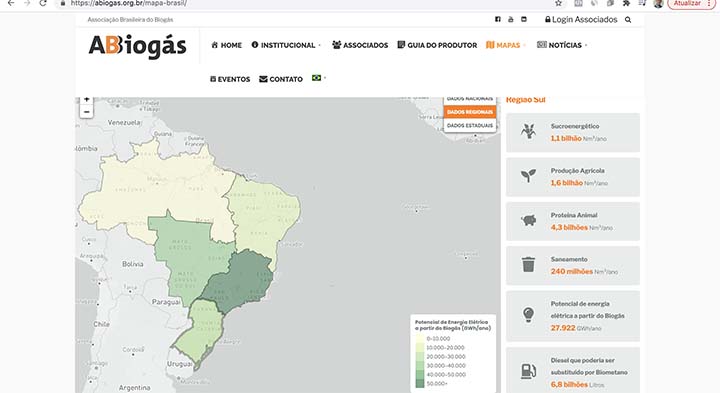Open the GUIA DO PRODUTOR page
The height and width of the screenshot is (393, 720).
click(x=437, y=45)
